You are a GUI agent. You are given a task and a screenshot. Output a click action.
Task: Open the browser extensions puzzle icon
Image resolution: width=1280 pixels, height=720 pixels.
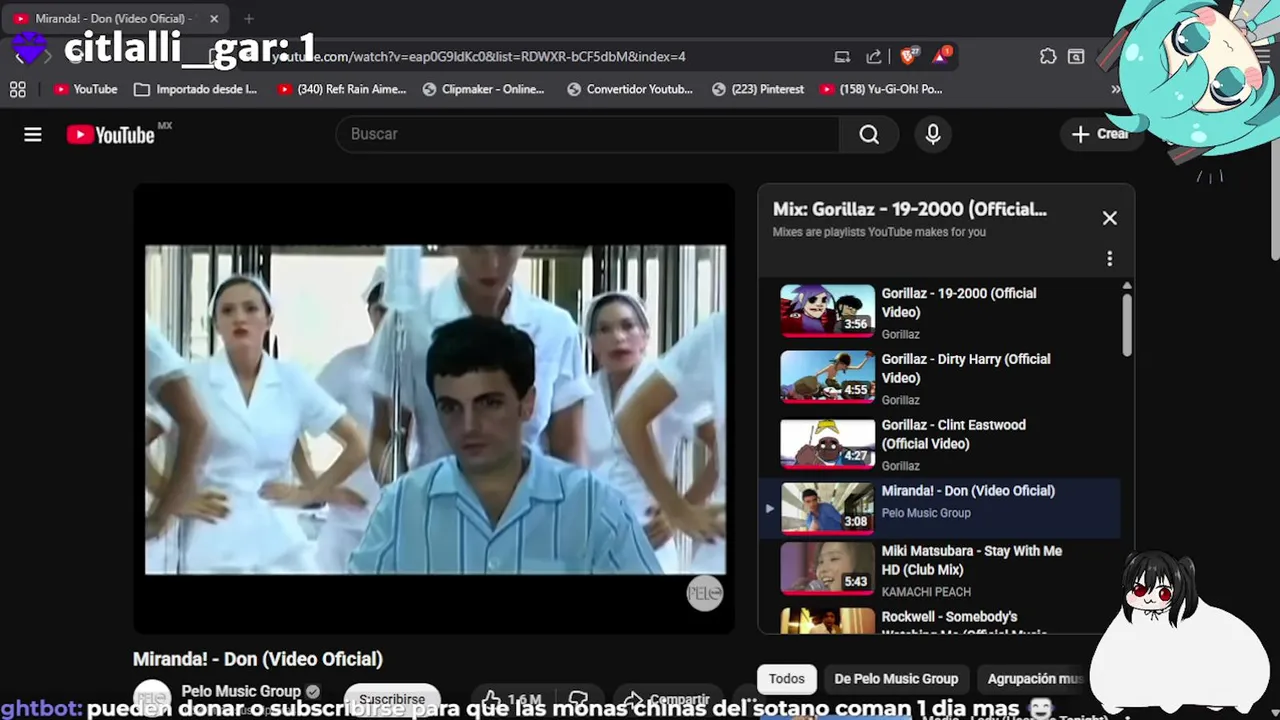click(x=1048, y=57)
